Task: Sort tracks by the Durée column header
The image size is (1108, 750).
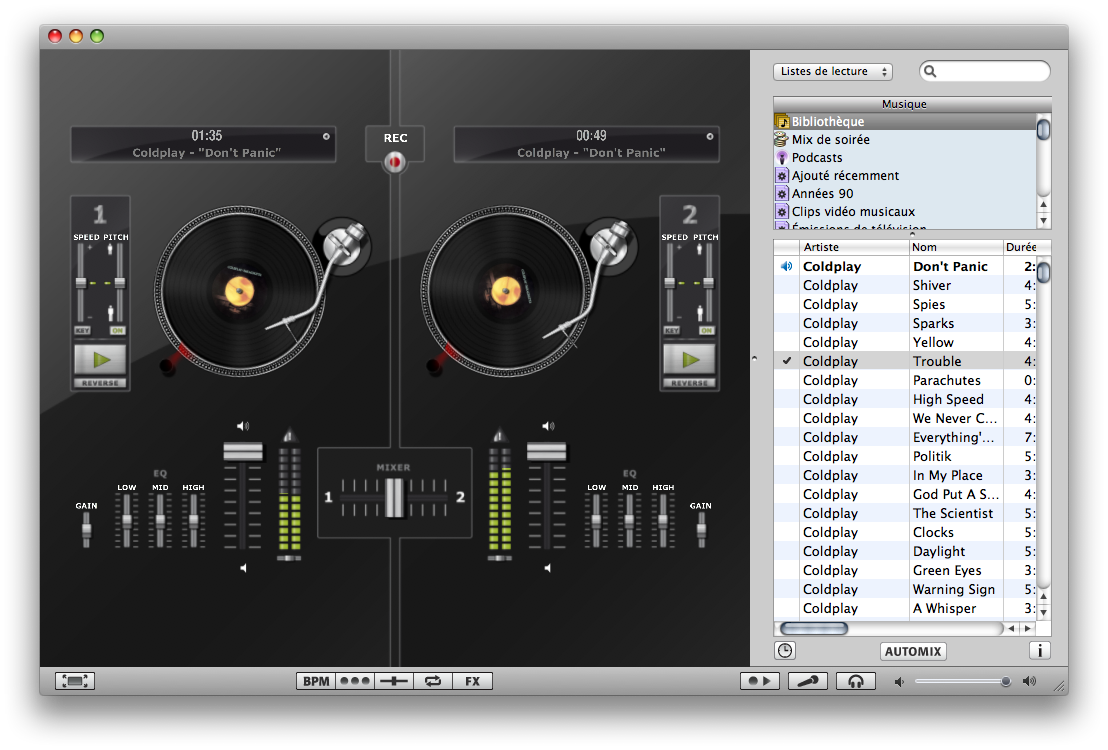Action: (1020, 247)
